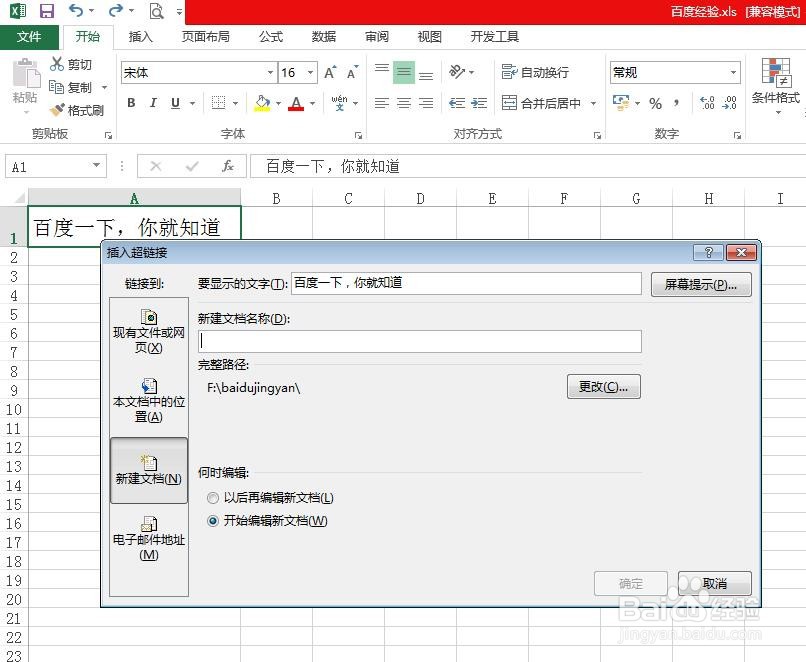Open the Font group dialog launcher
Screen dimensions: 806x662
[358, 135]
